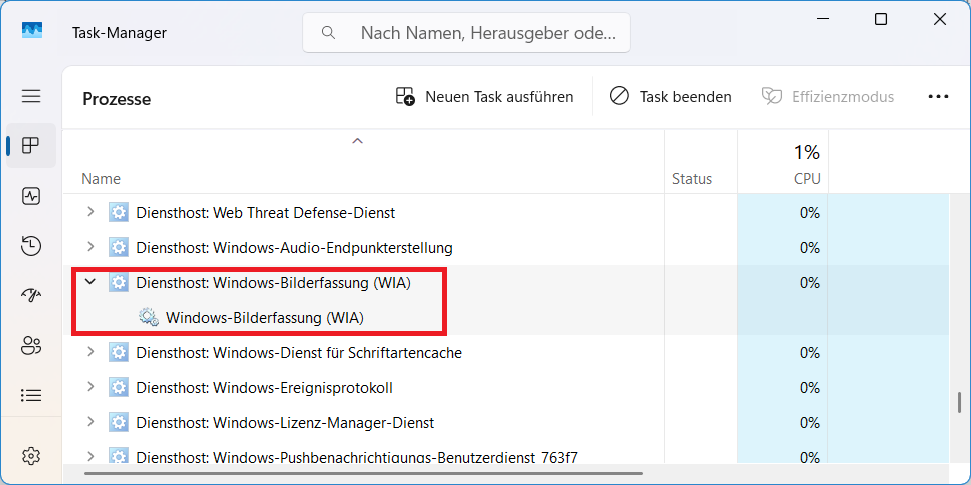Click the vertical scrollbar thumb
The image size is (971, 485).
pyautogui.click(x=960, y=403)
